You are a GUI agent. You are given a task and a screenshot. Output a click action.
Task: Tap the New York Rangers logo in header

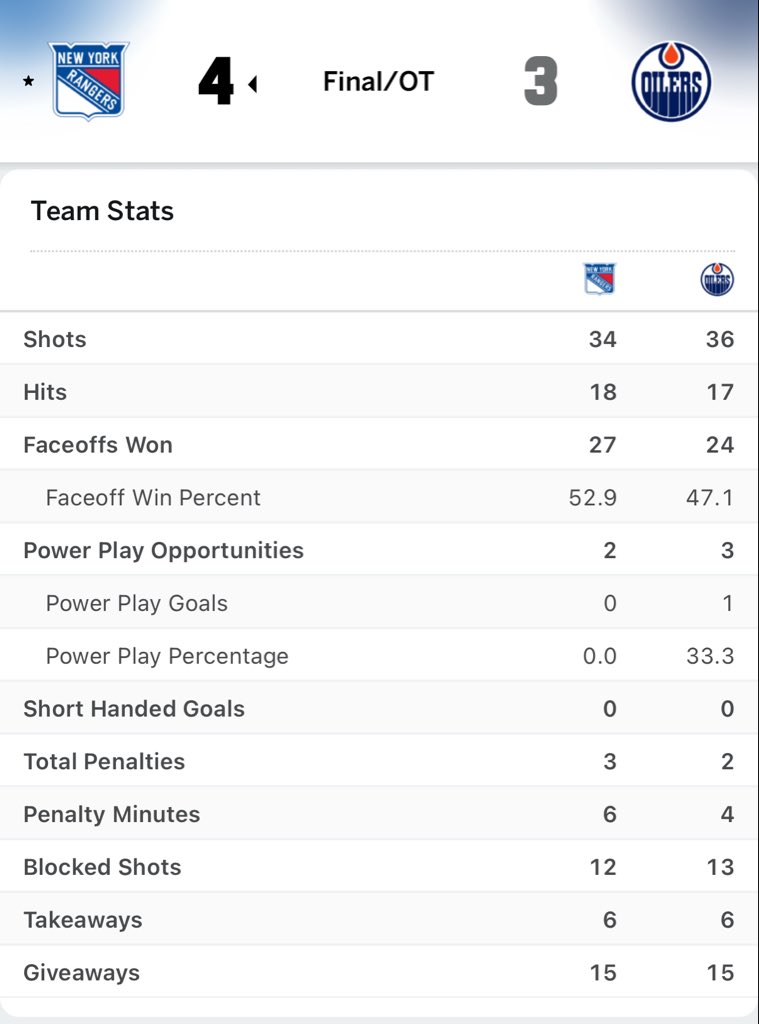pyautogui.click(x=90, y=81)
